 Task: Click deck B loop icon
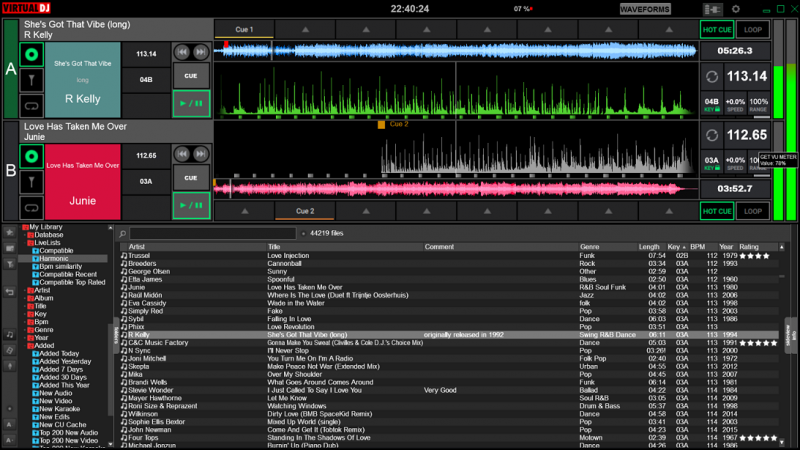coord(31,208)
